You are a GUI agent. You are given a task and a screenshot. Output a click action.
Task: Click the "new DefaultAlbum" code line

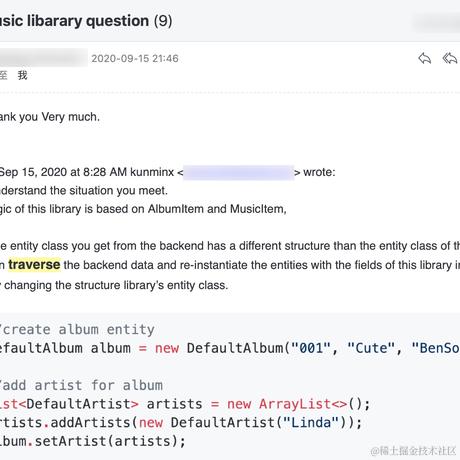pos(230,348)
